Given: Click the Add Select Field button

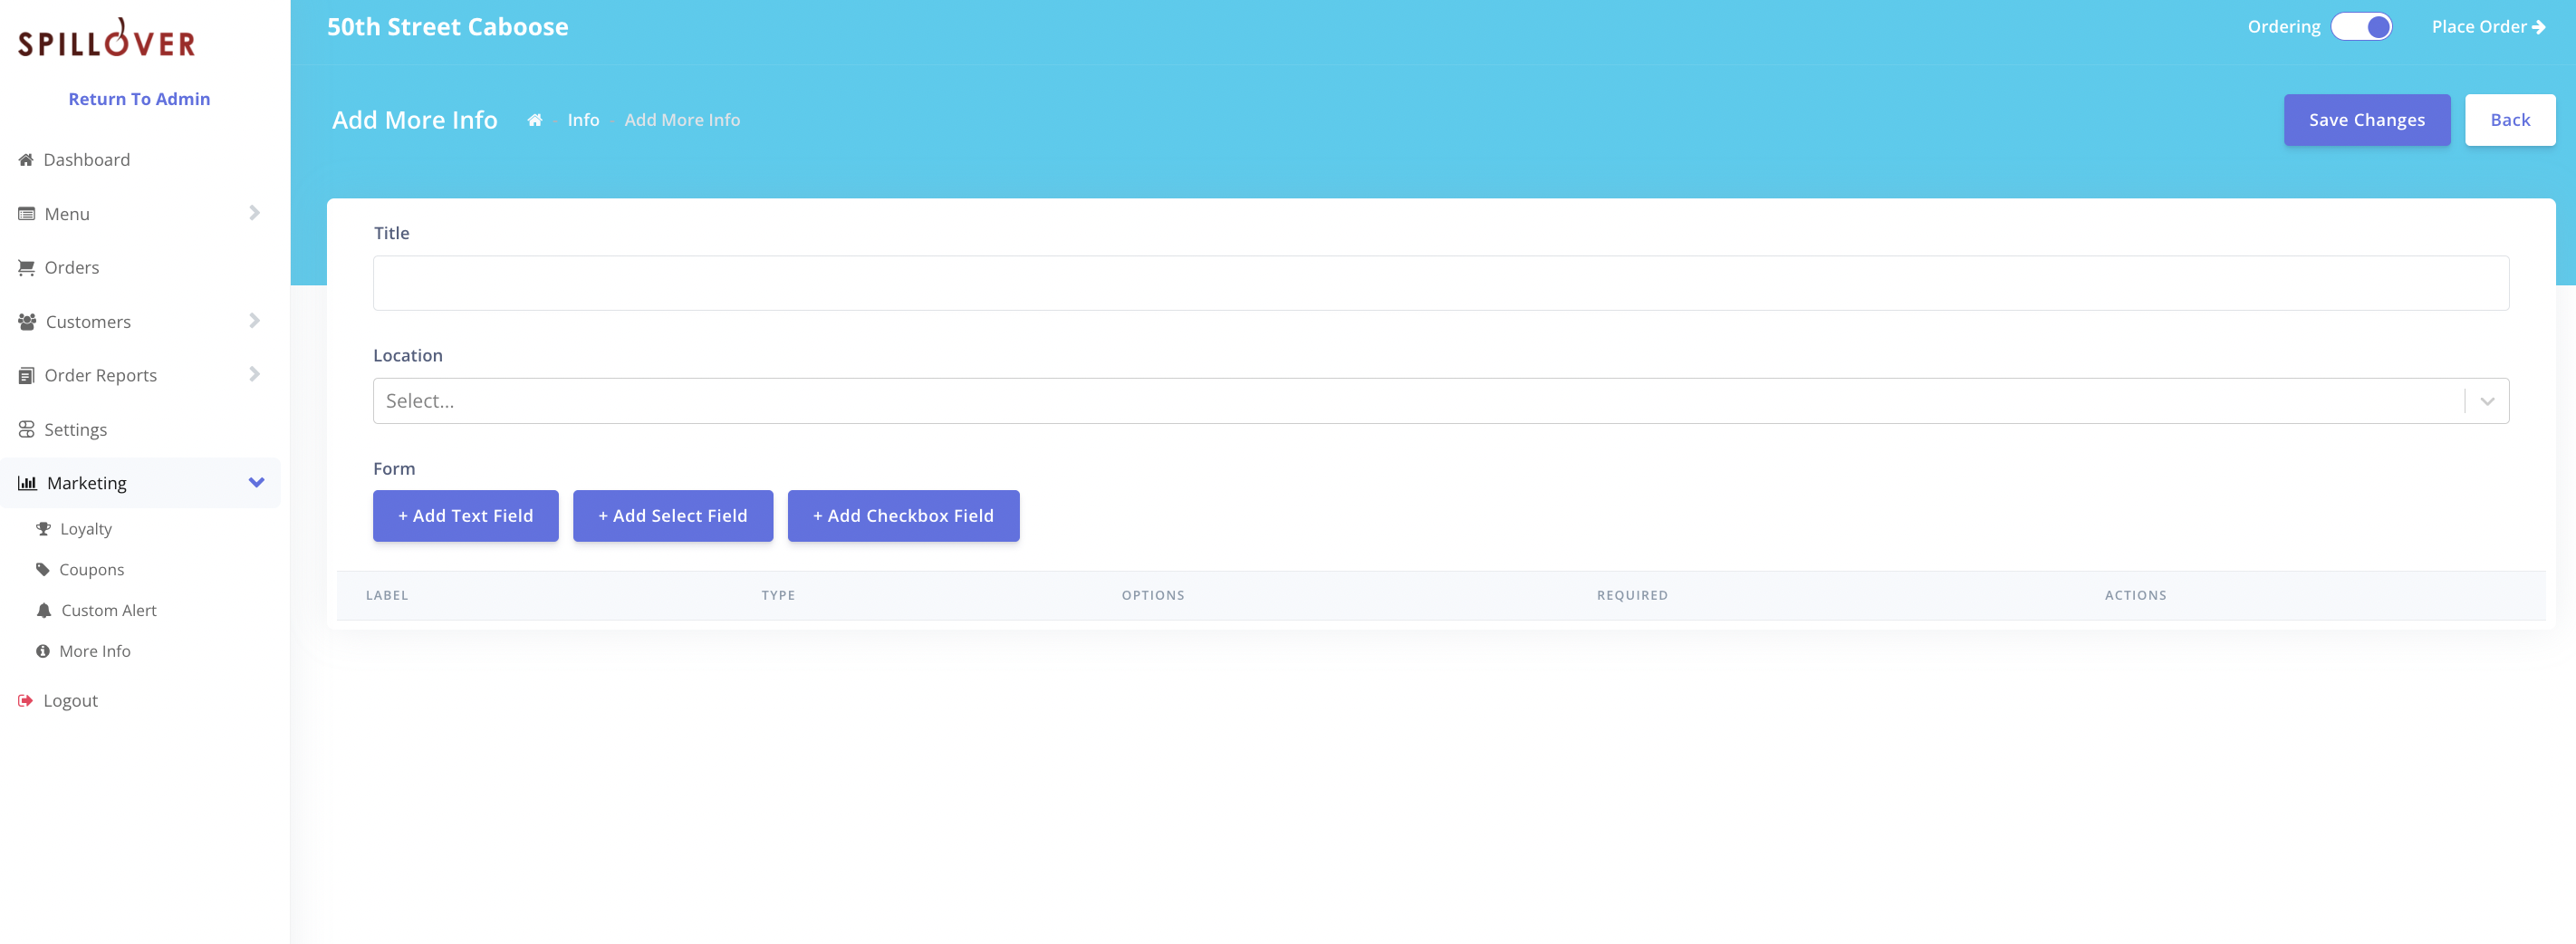Looking at the screenshot, I should pyautogui.click(x=673, y=516).
